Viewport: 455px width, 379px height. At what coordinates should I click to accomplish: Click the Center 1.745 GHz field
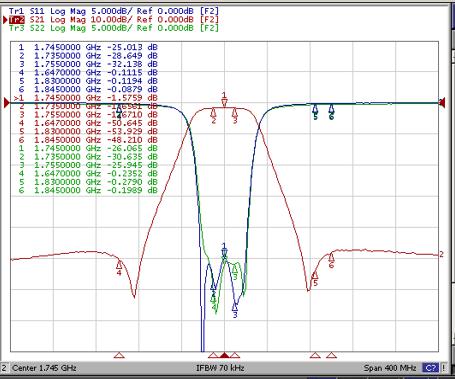pyautogui.click(x=44, y=368)
